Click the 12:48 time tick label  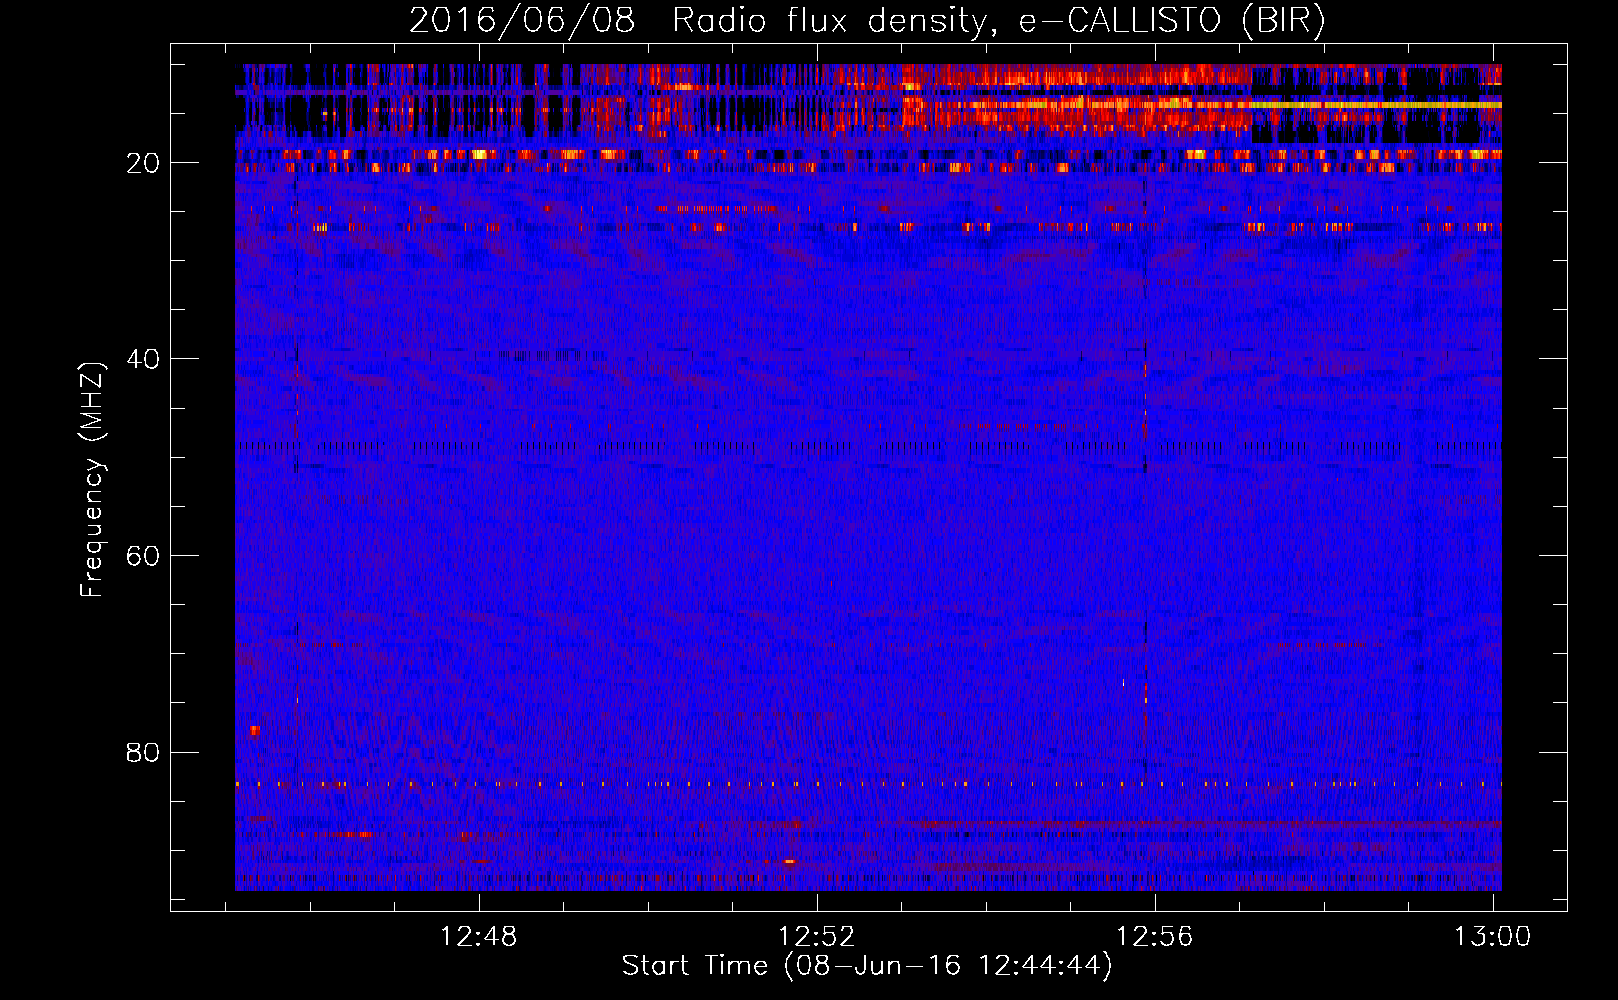479,936
